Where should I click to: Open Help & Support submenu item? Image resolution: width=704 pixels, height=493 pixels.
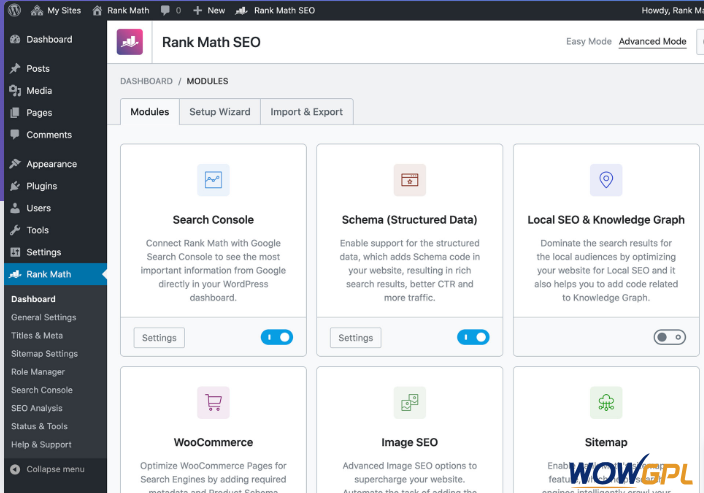click(x=41, y=445)
